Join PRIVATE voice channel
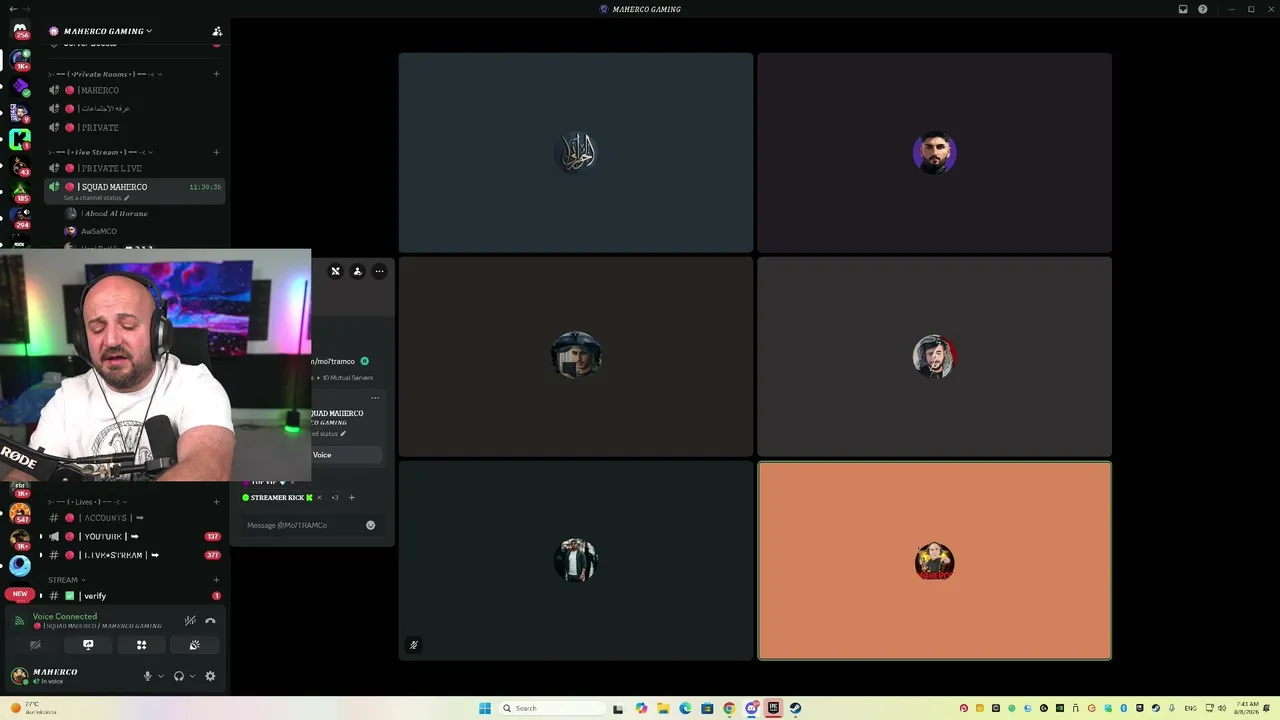1280x720 pixels. click(134, 127)
